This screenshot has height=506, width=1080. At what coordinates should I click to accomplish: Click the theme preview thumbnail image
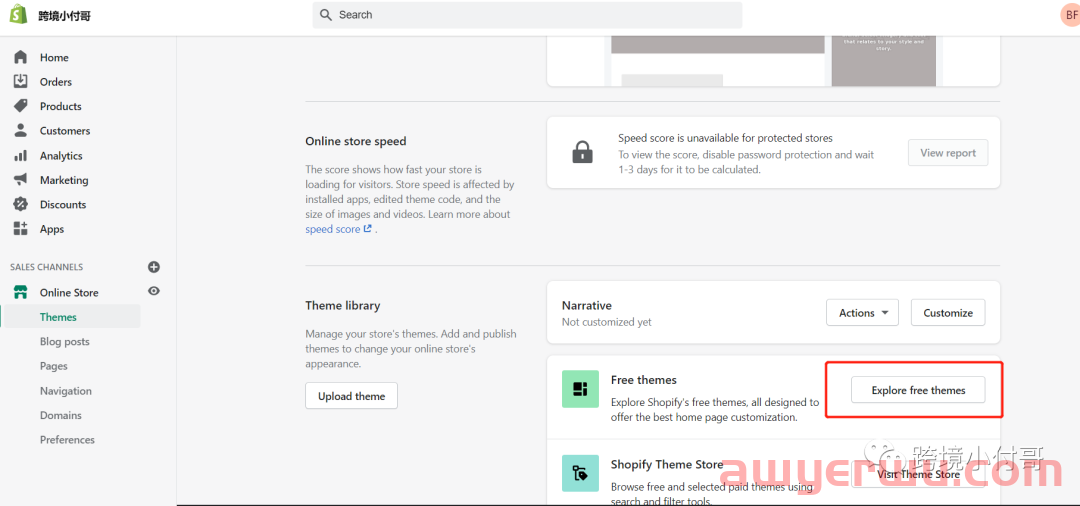pyautogui.click(x=773, y=61)
